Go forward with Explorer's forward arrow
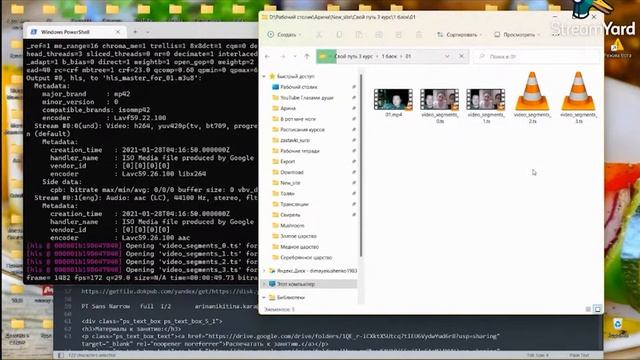Screen dimensions: 640x360 282,56
